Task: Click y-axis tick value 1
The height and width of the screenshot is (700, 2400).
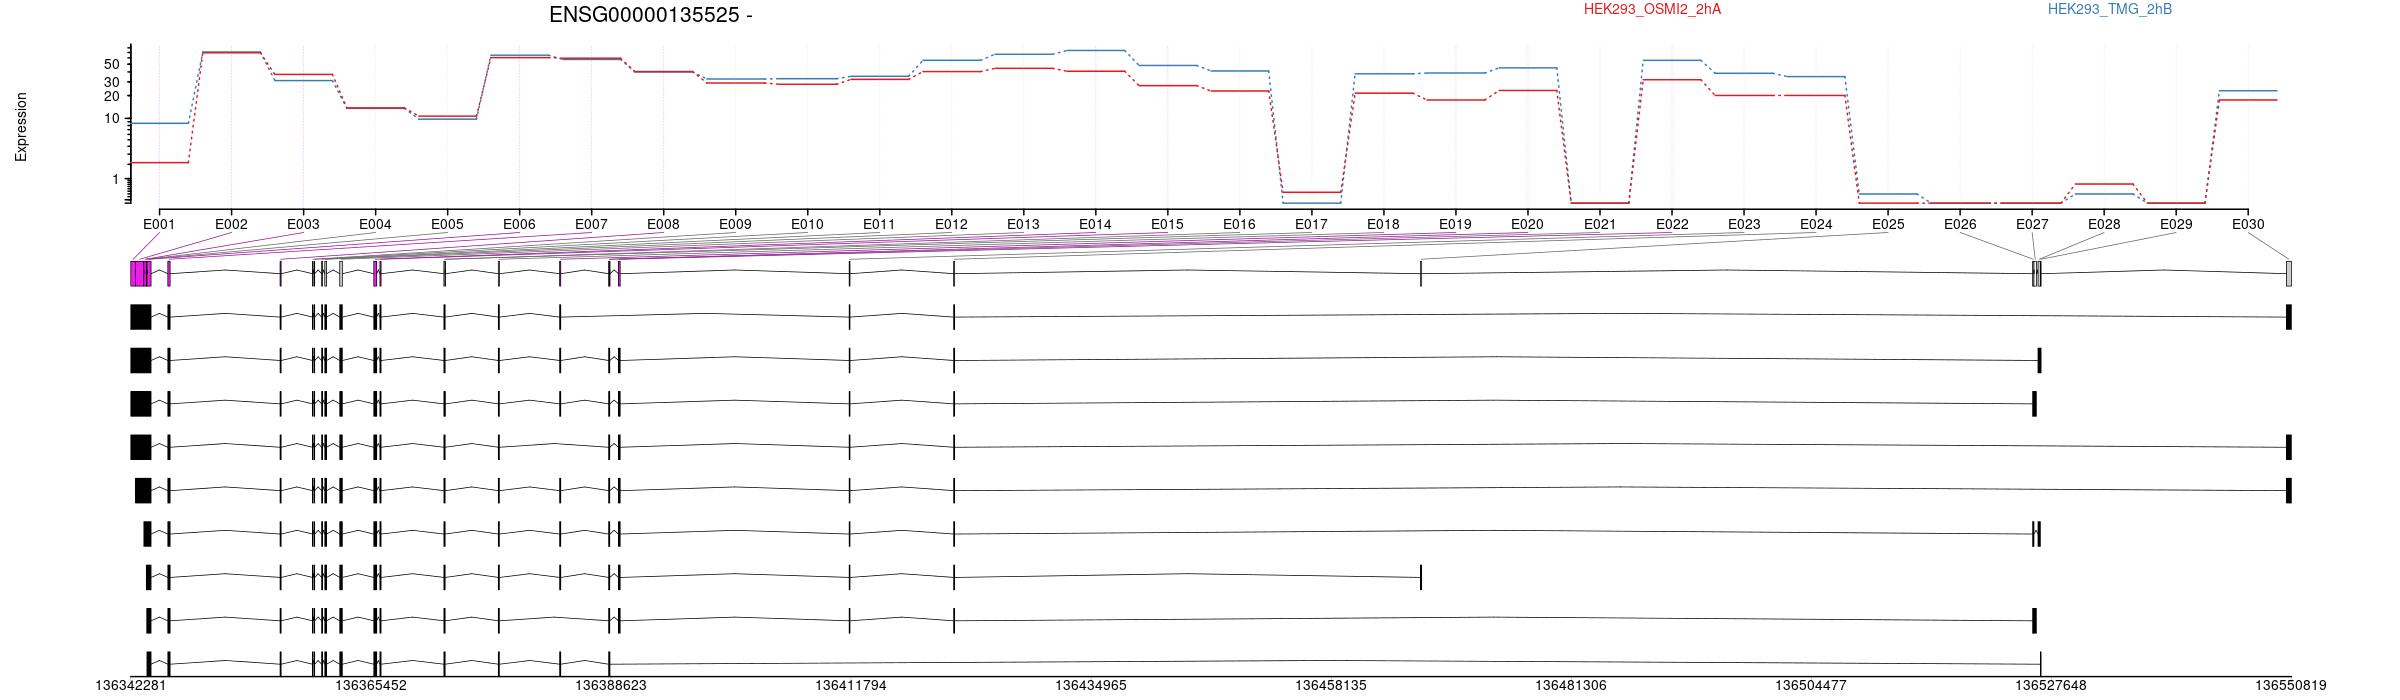Action: coord(117,180)
